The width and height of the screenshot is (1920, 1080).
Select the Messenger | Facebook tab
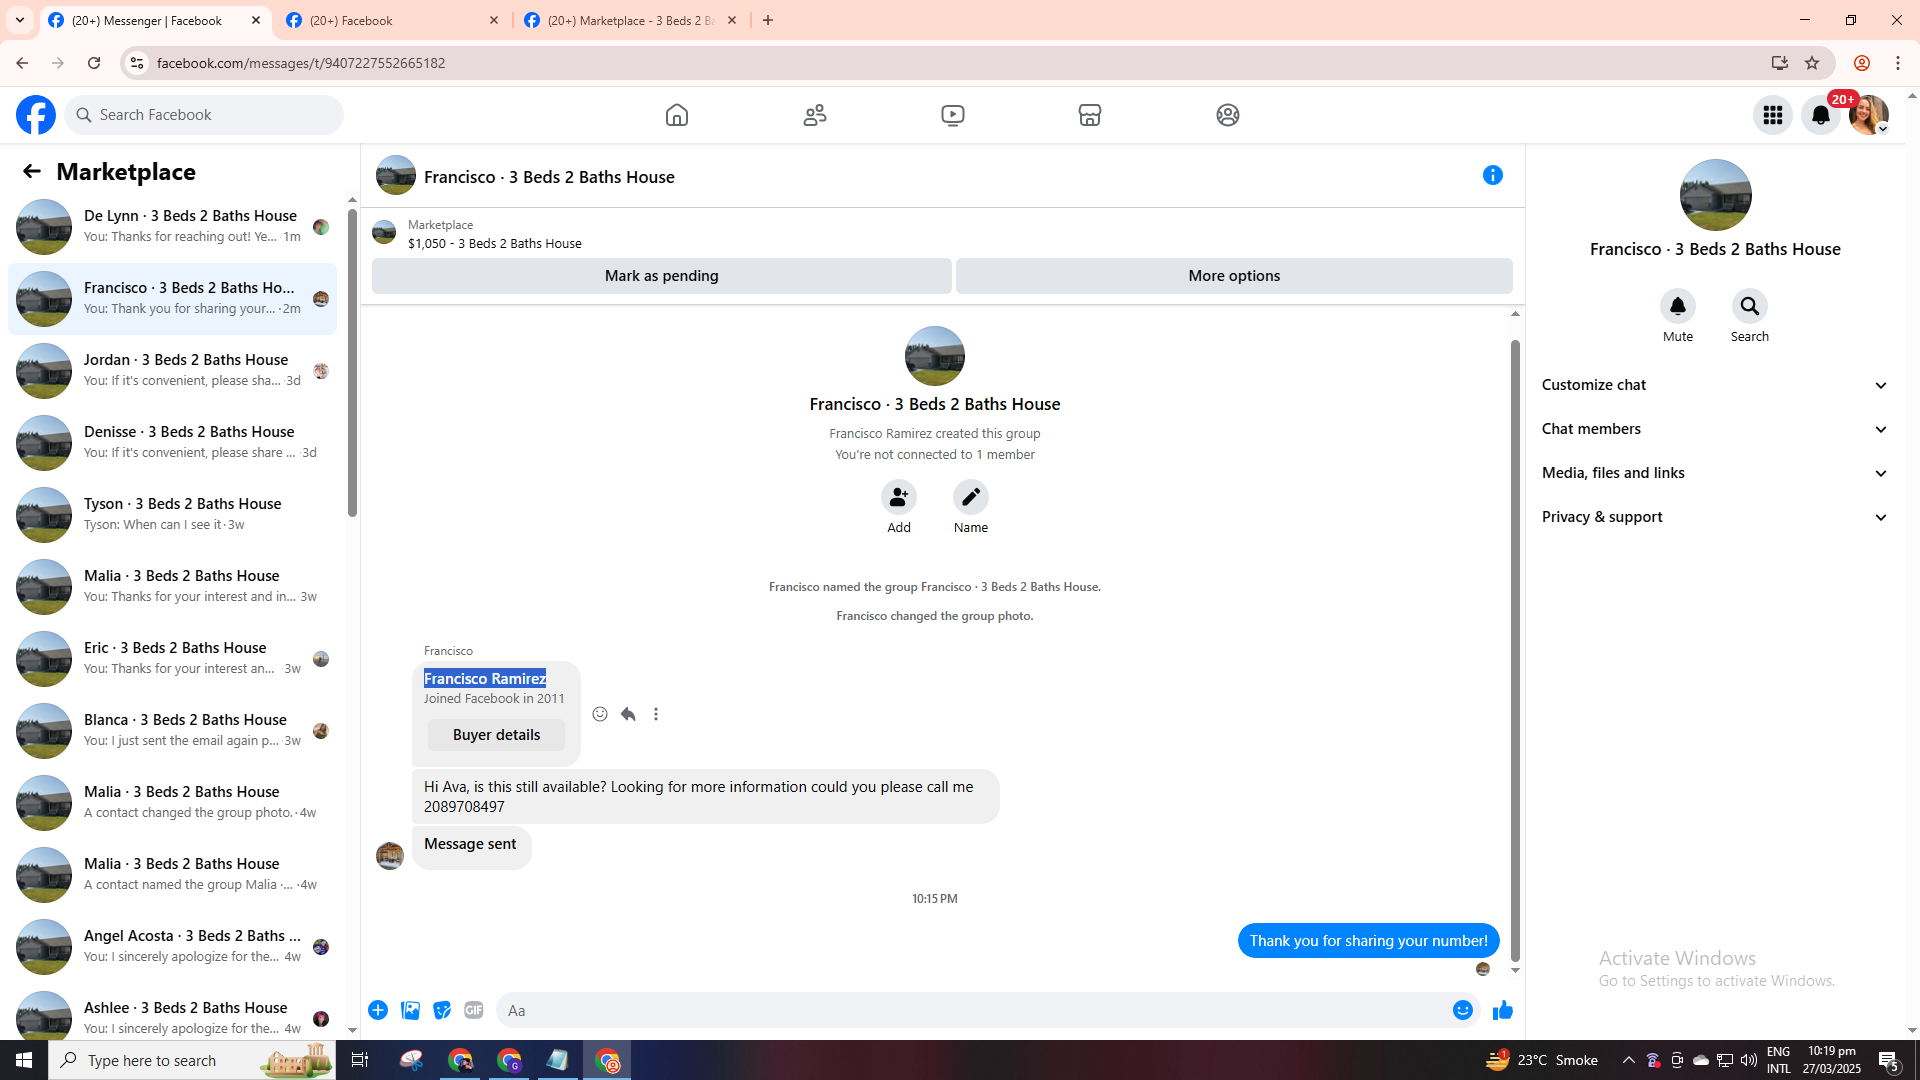[155, 20]
